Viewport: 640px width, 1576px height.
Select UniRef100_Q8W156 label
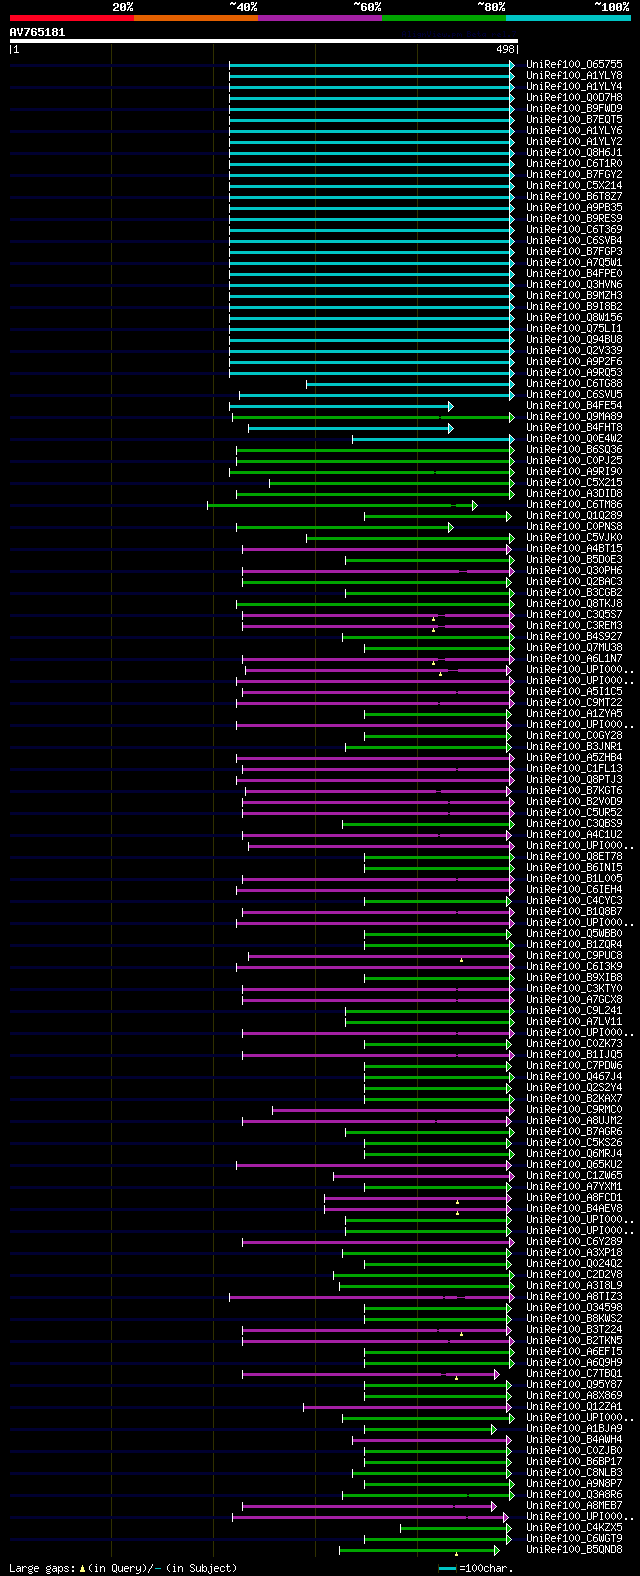pos(575,318)
